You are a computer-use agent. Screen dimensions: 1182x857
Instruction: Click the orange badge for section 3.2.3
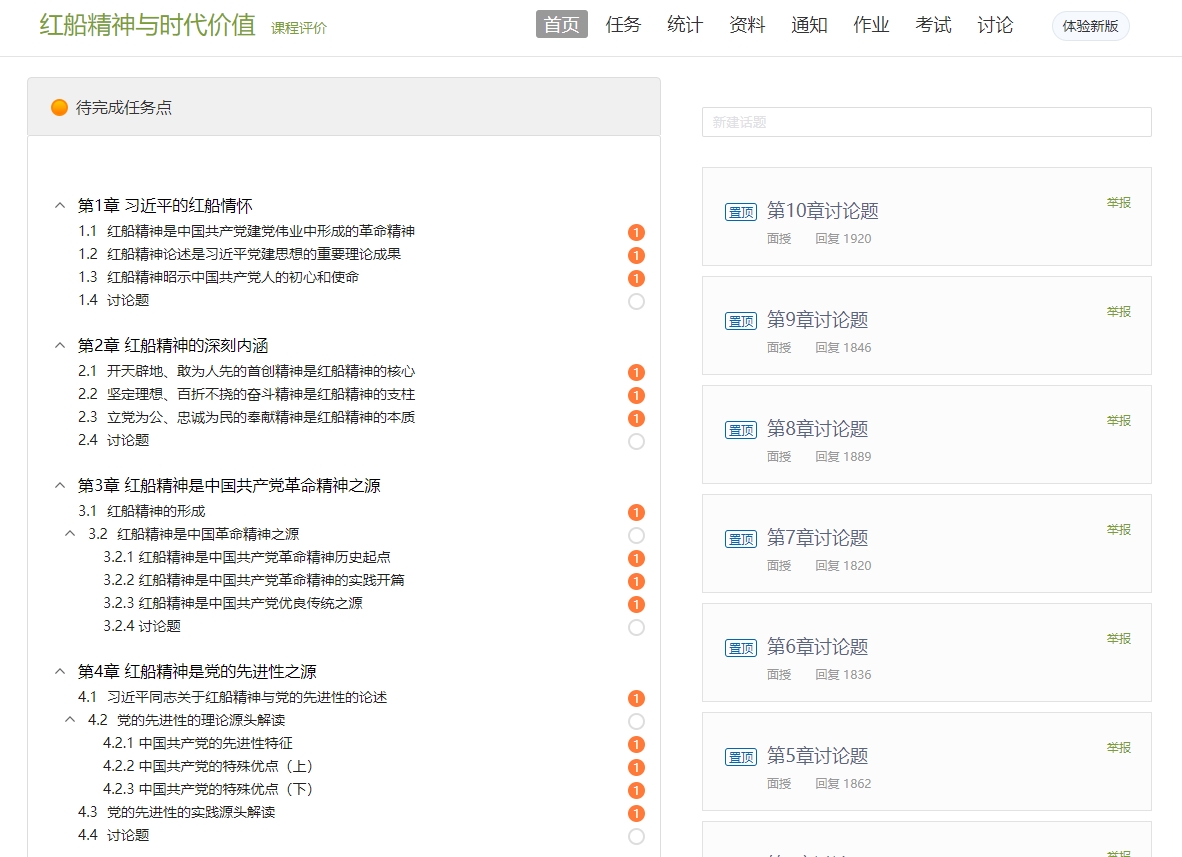coord(636,604)
